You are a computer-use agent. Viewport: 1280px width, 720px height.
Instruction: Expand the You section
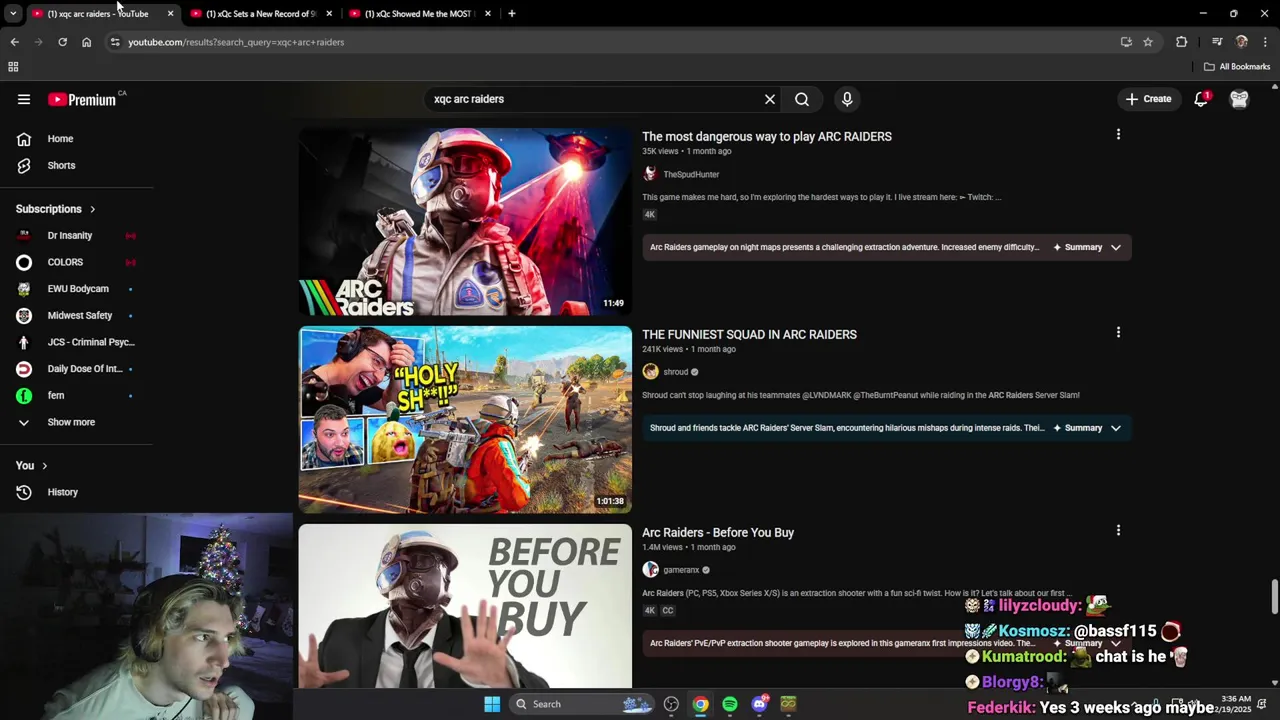pos(32,466)
